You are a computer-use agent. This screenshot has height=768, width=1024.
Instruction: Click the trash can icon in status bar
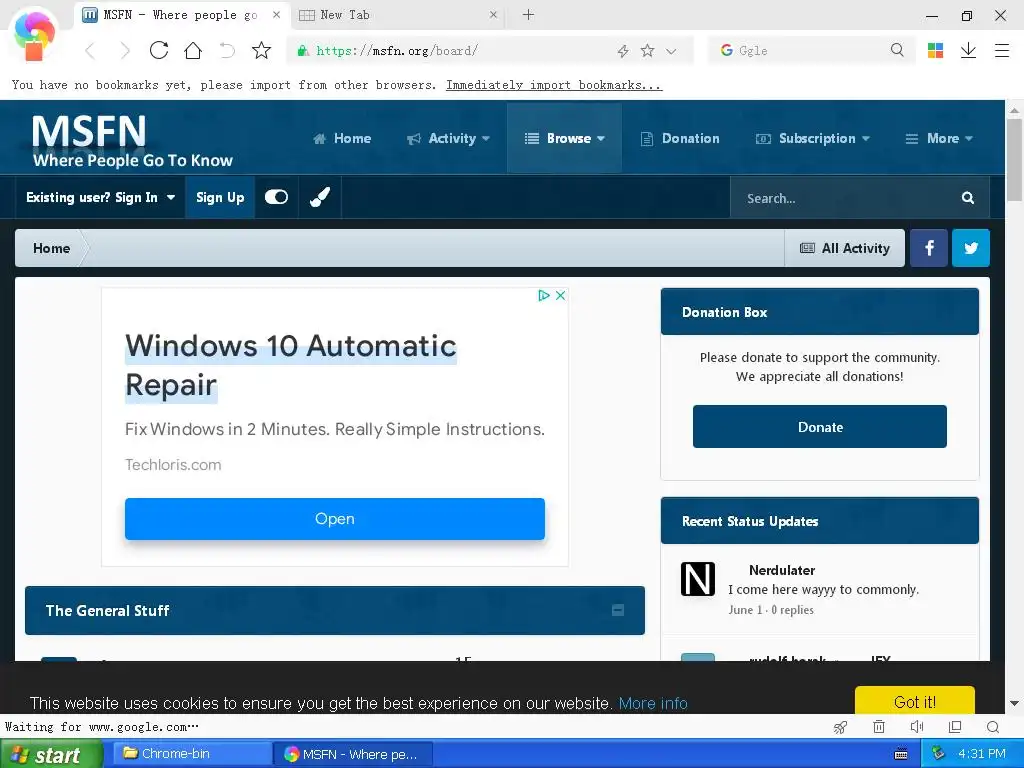point(879,726)
